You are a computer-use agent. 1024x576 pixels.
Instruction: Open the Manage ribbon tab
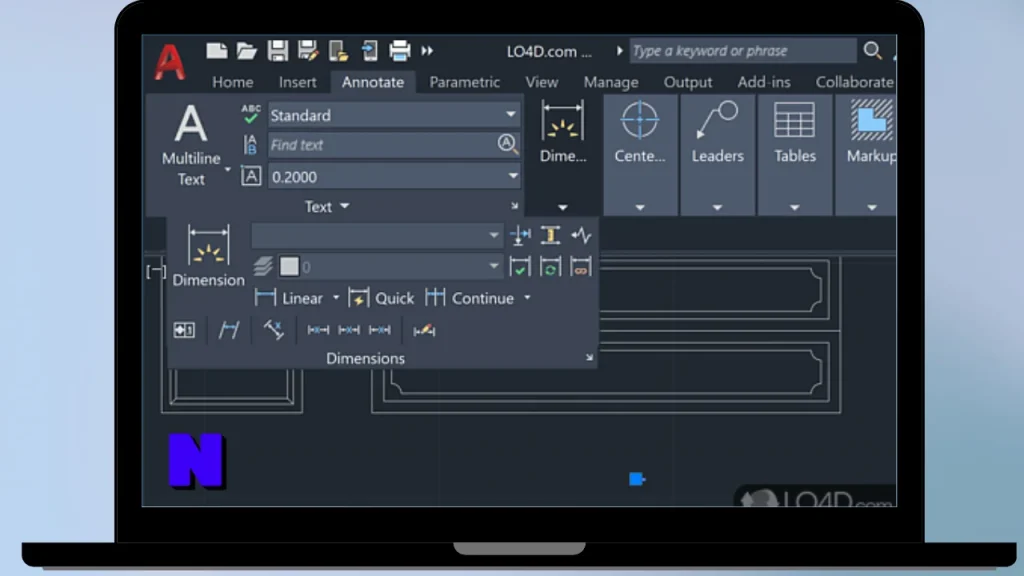point(611,82)
